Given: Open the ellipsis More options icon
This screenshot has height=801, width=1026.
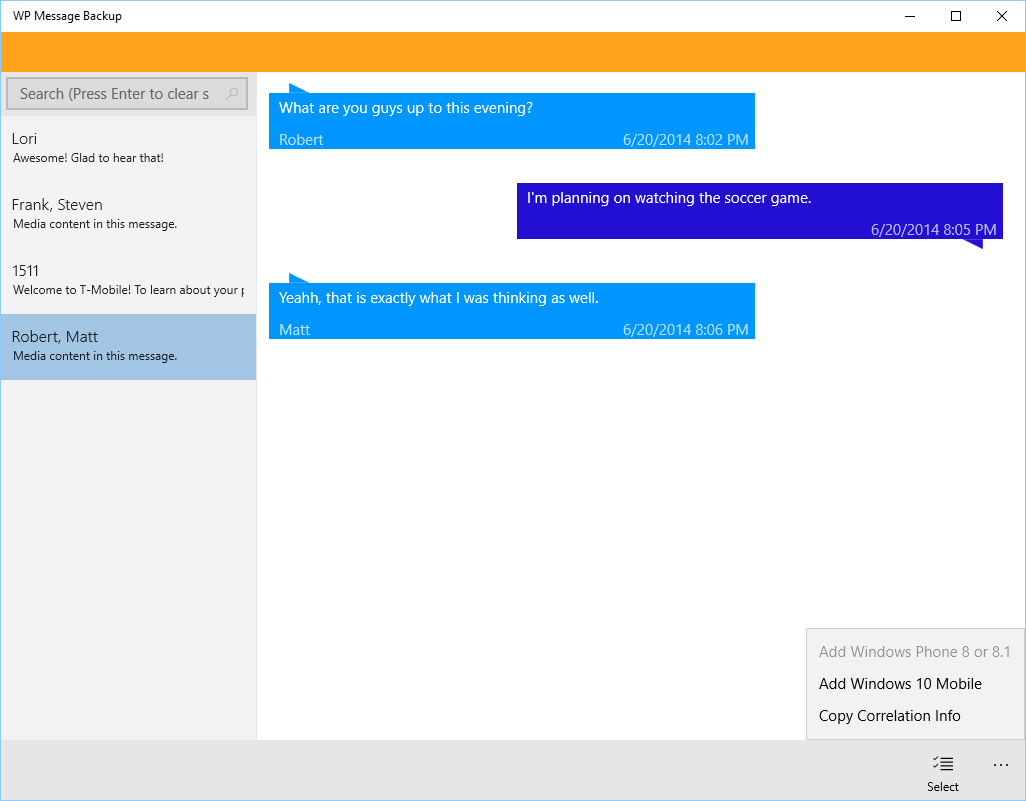Looking at the screenshot, I should [x=1001, y=763].
